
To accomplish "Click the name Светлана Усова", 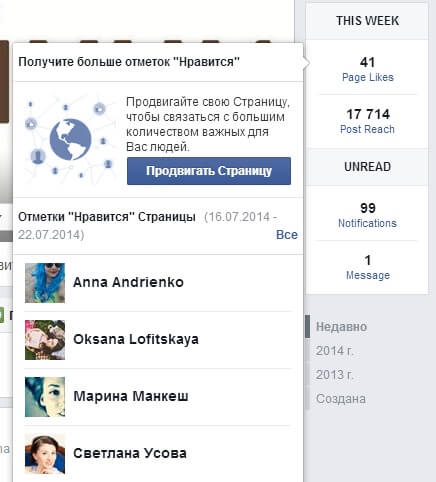I will 130,453.
